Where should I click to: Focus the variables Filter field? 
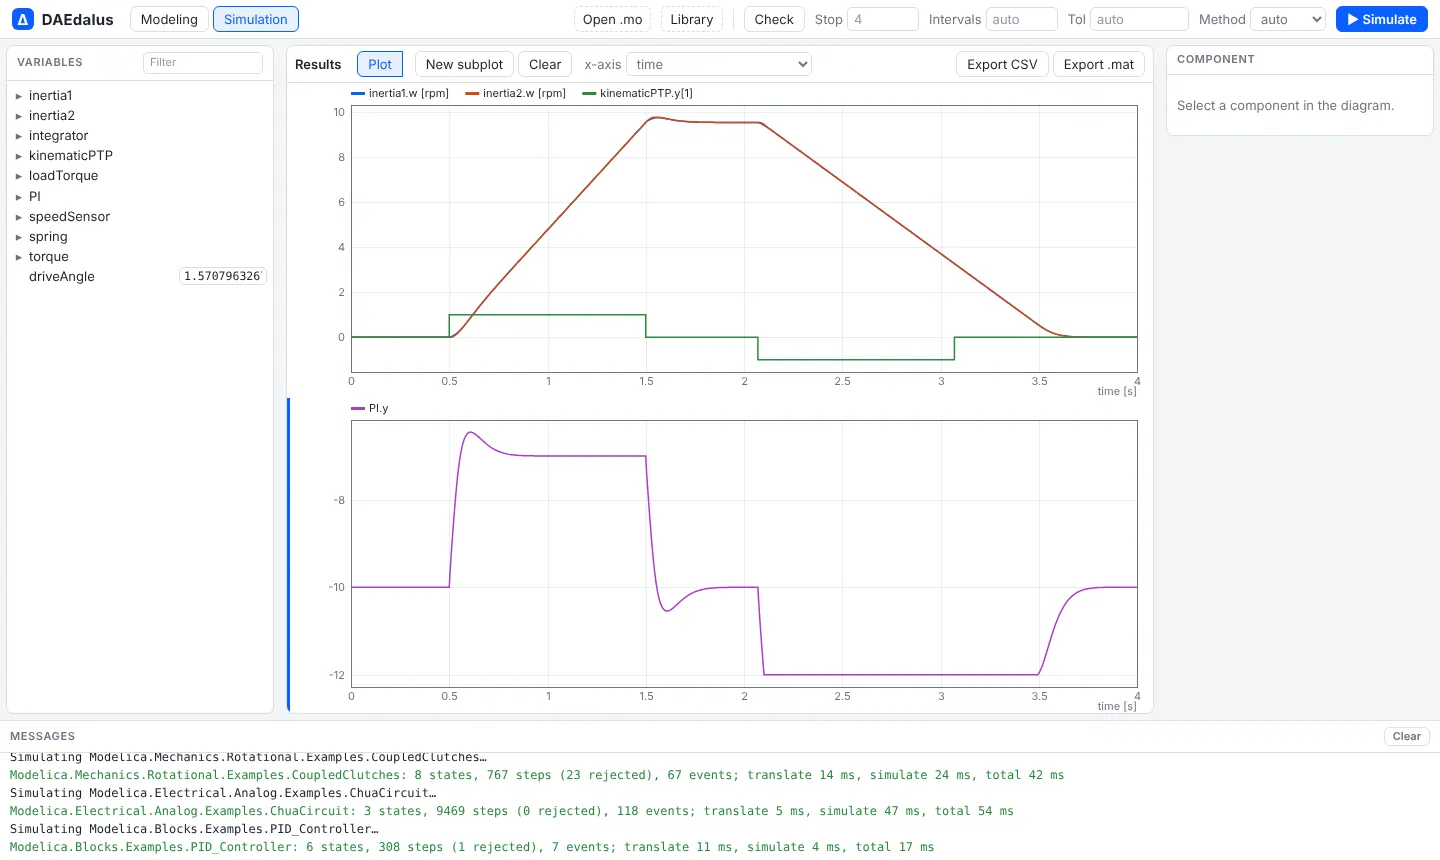[203, 62]
